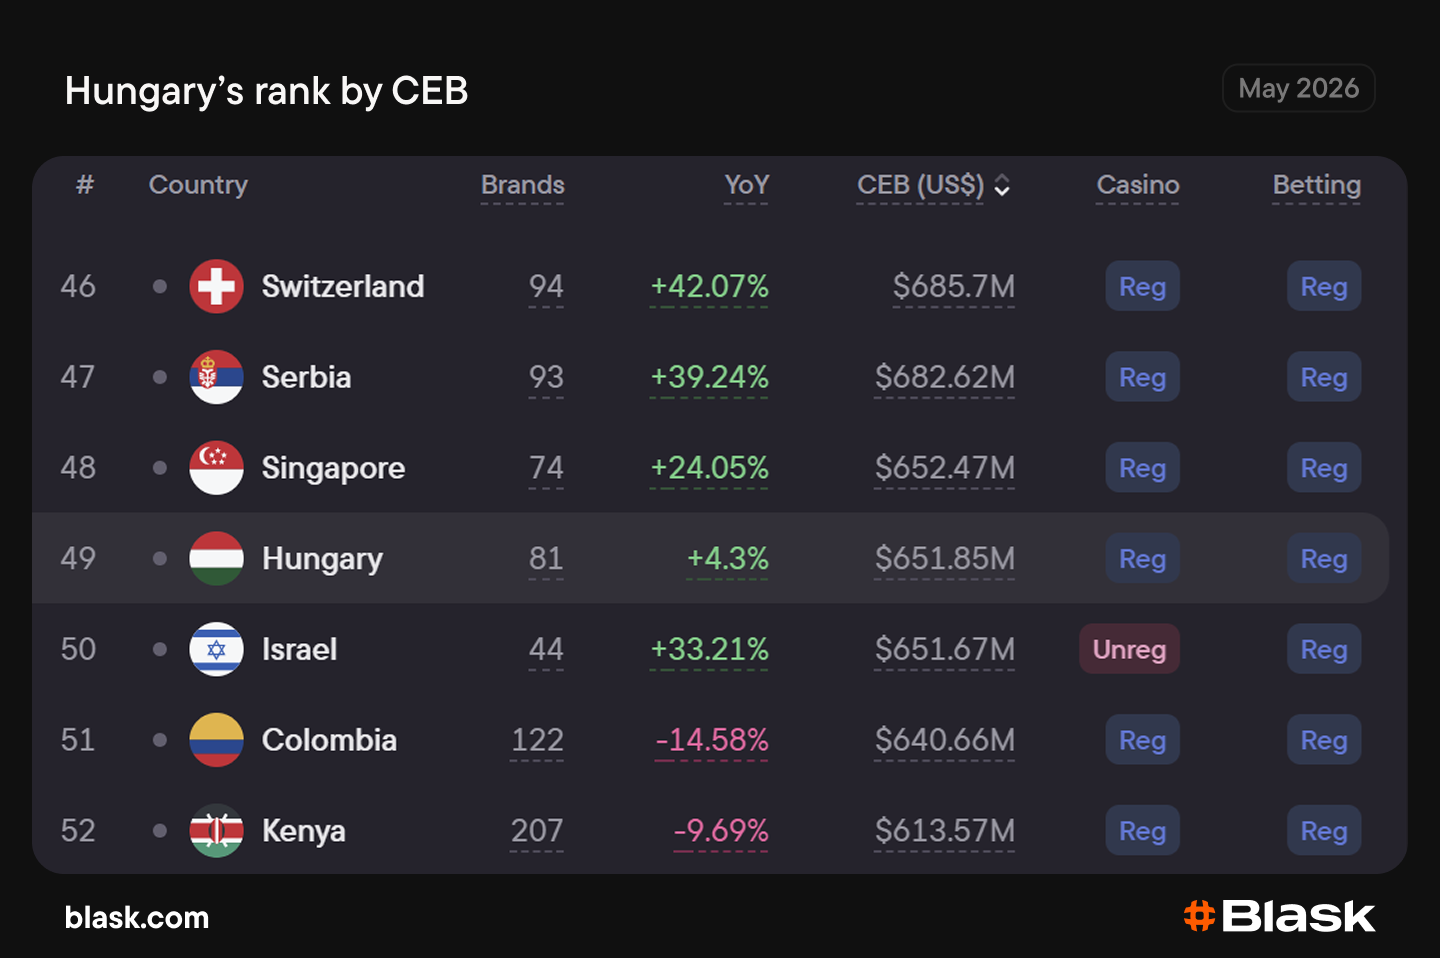Select the Brands column header
This screenshot has width=1440, height=958.
coord(522,185)
